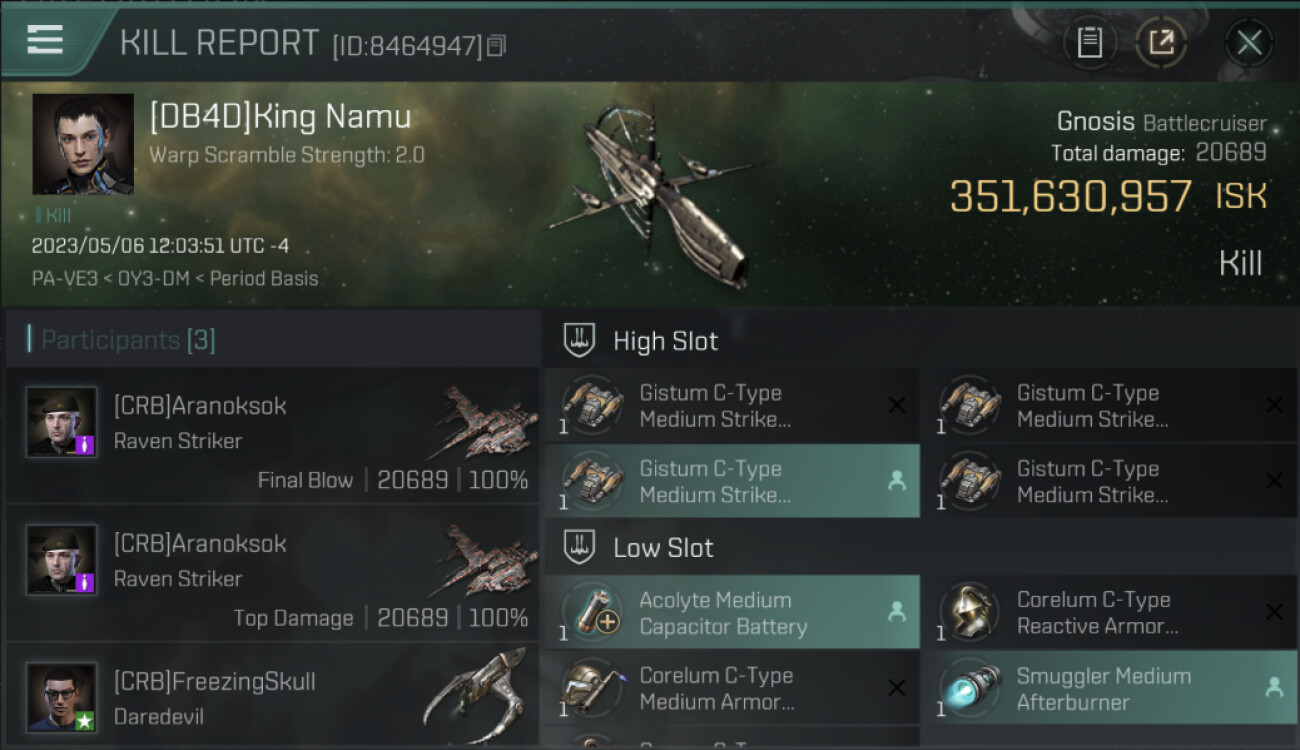This screenshot has height=750, width=1300.
Task: Select the Corelum C-Type Medium Armor module
Action: (732, 688)
